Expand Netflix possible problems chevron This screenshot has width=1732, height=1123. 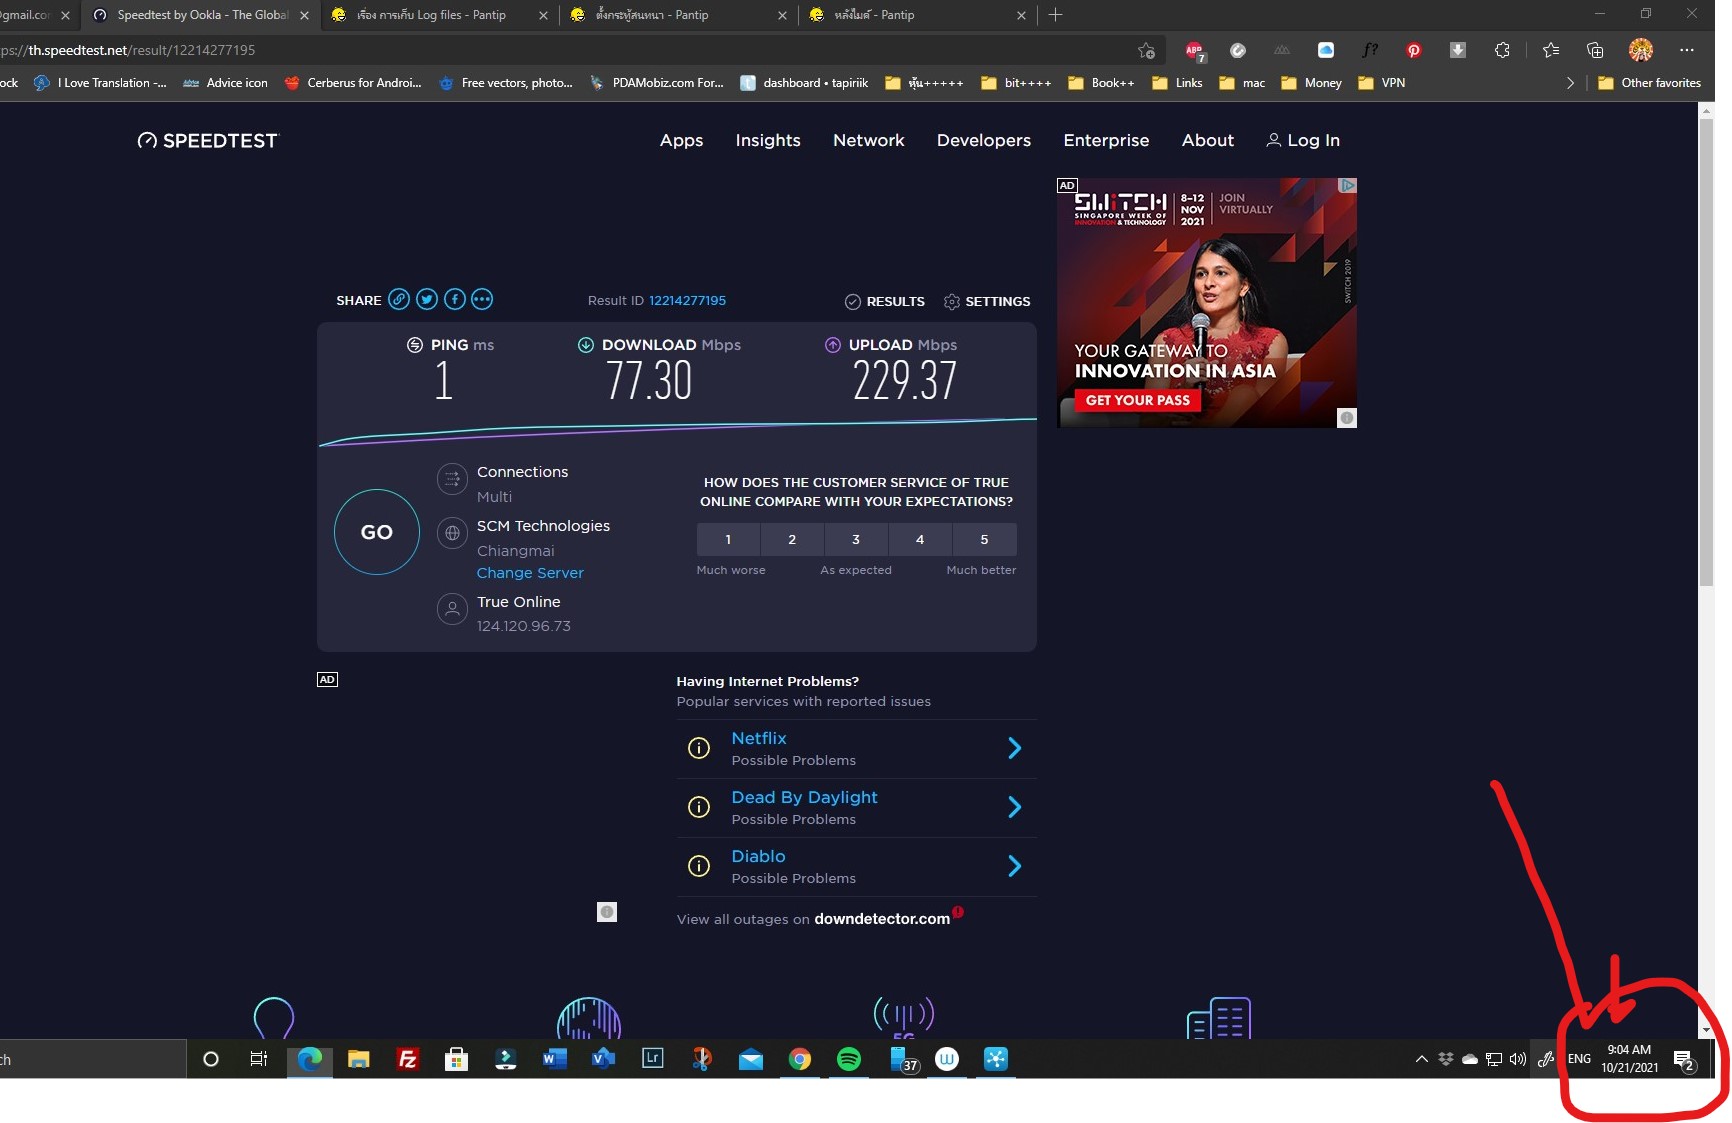click(1014, 748)
